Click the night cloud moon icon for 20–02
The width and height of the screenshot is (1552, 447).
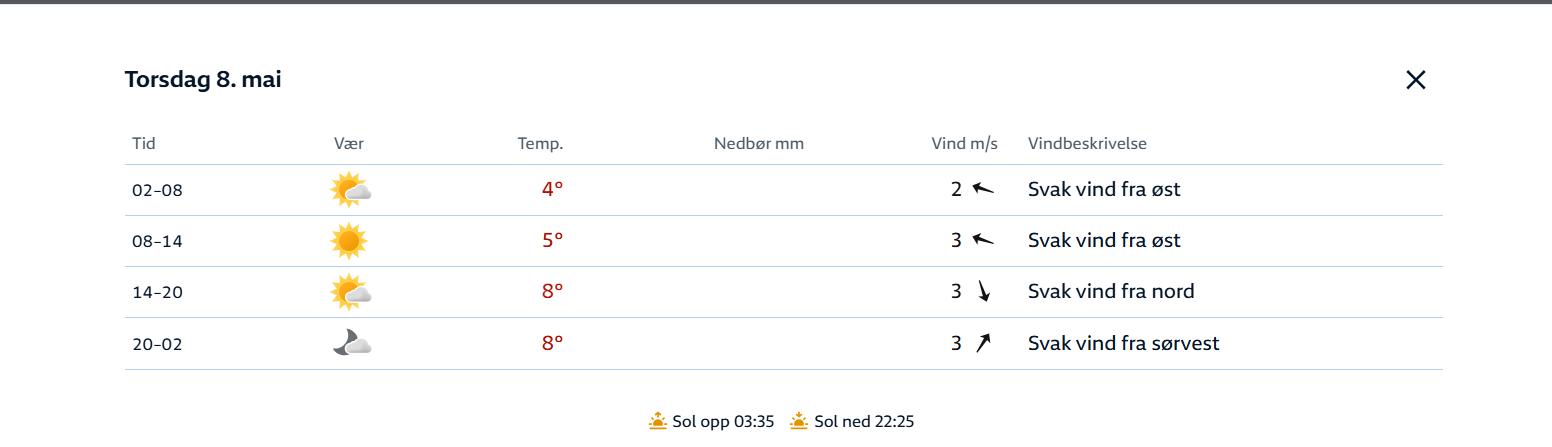point(352,344)
